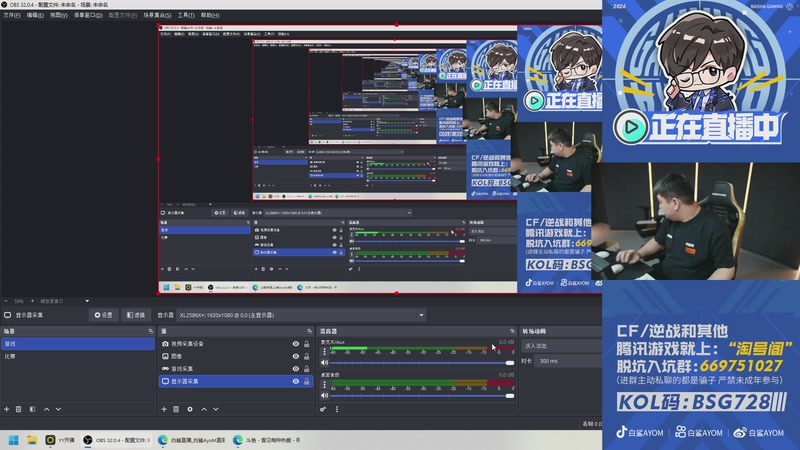800x450 pixels.
Task: Switch to 白鲨直播 Edge taskbar window
Action: 192,440
